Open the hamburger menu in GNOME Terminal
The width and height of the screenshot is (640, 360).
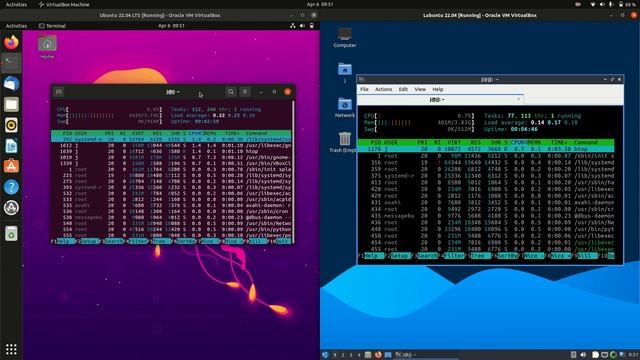point(245,92)
